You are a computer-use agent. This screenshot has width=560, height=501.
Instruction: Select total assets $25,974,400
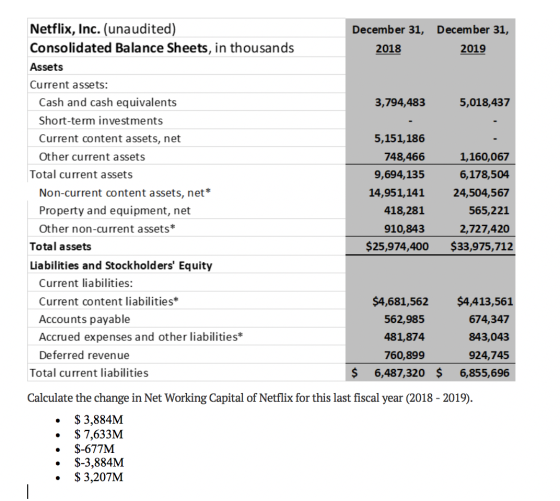coord(397,246)
